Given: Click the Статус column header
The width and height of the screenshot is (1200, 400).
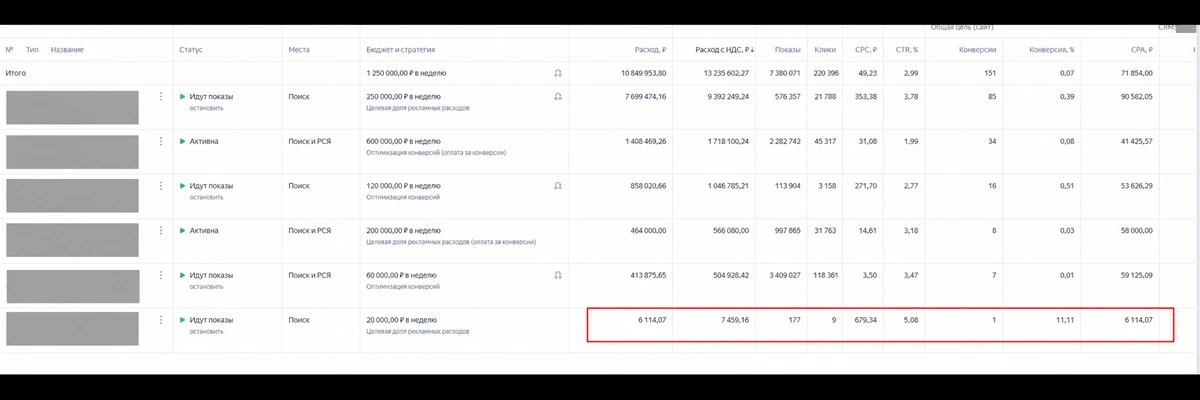Looking at the screenshot, I should pos(191,49).
